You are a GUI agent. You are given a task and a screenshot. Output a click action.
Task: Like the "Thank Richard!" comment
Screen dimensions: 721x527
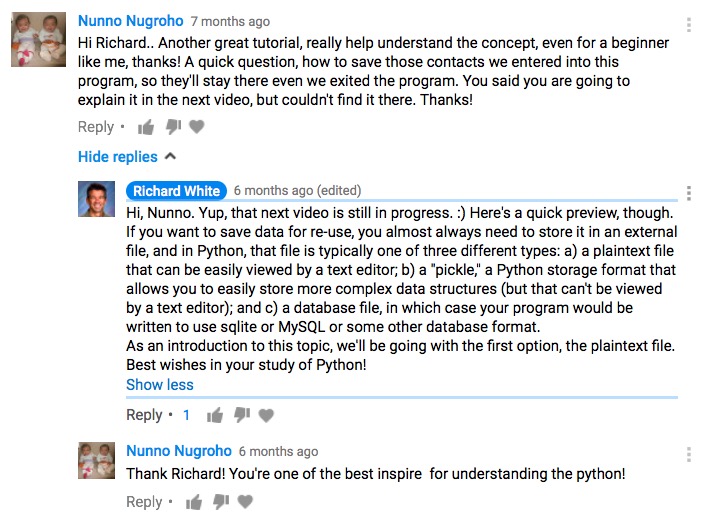[194, 502]
